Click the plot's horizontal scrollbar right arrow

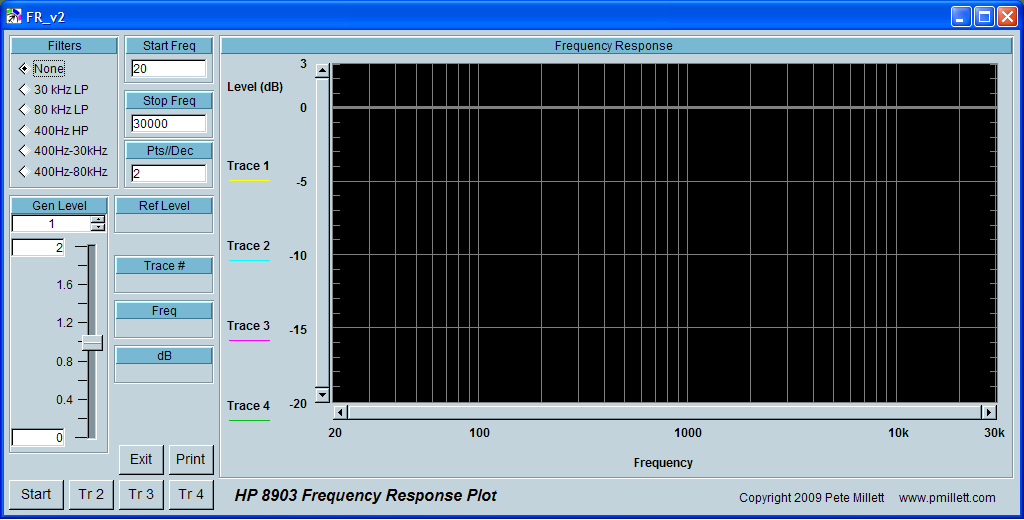(989, 412)
